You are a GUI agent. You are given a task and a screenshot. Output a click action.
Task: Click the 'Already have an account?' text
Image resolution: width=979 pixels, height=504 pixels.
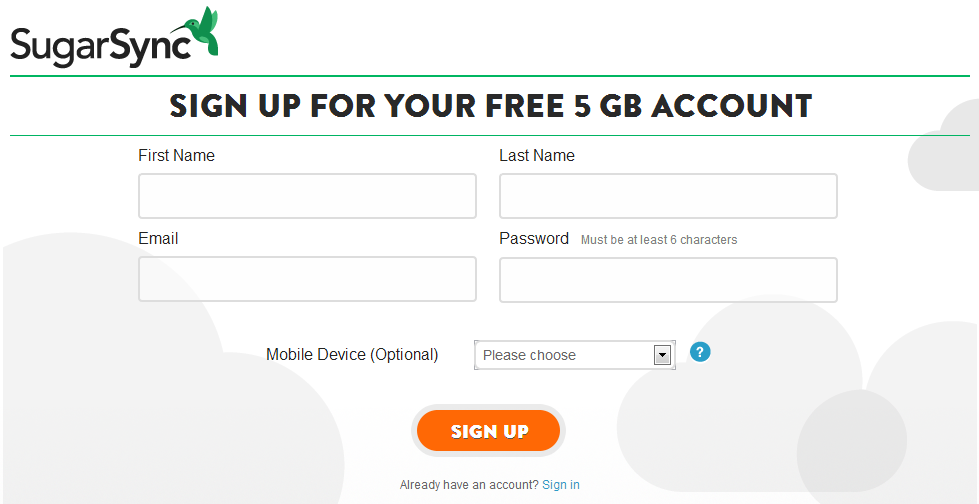point(469,485)
